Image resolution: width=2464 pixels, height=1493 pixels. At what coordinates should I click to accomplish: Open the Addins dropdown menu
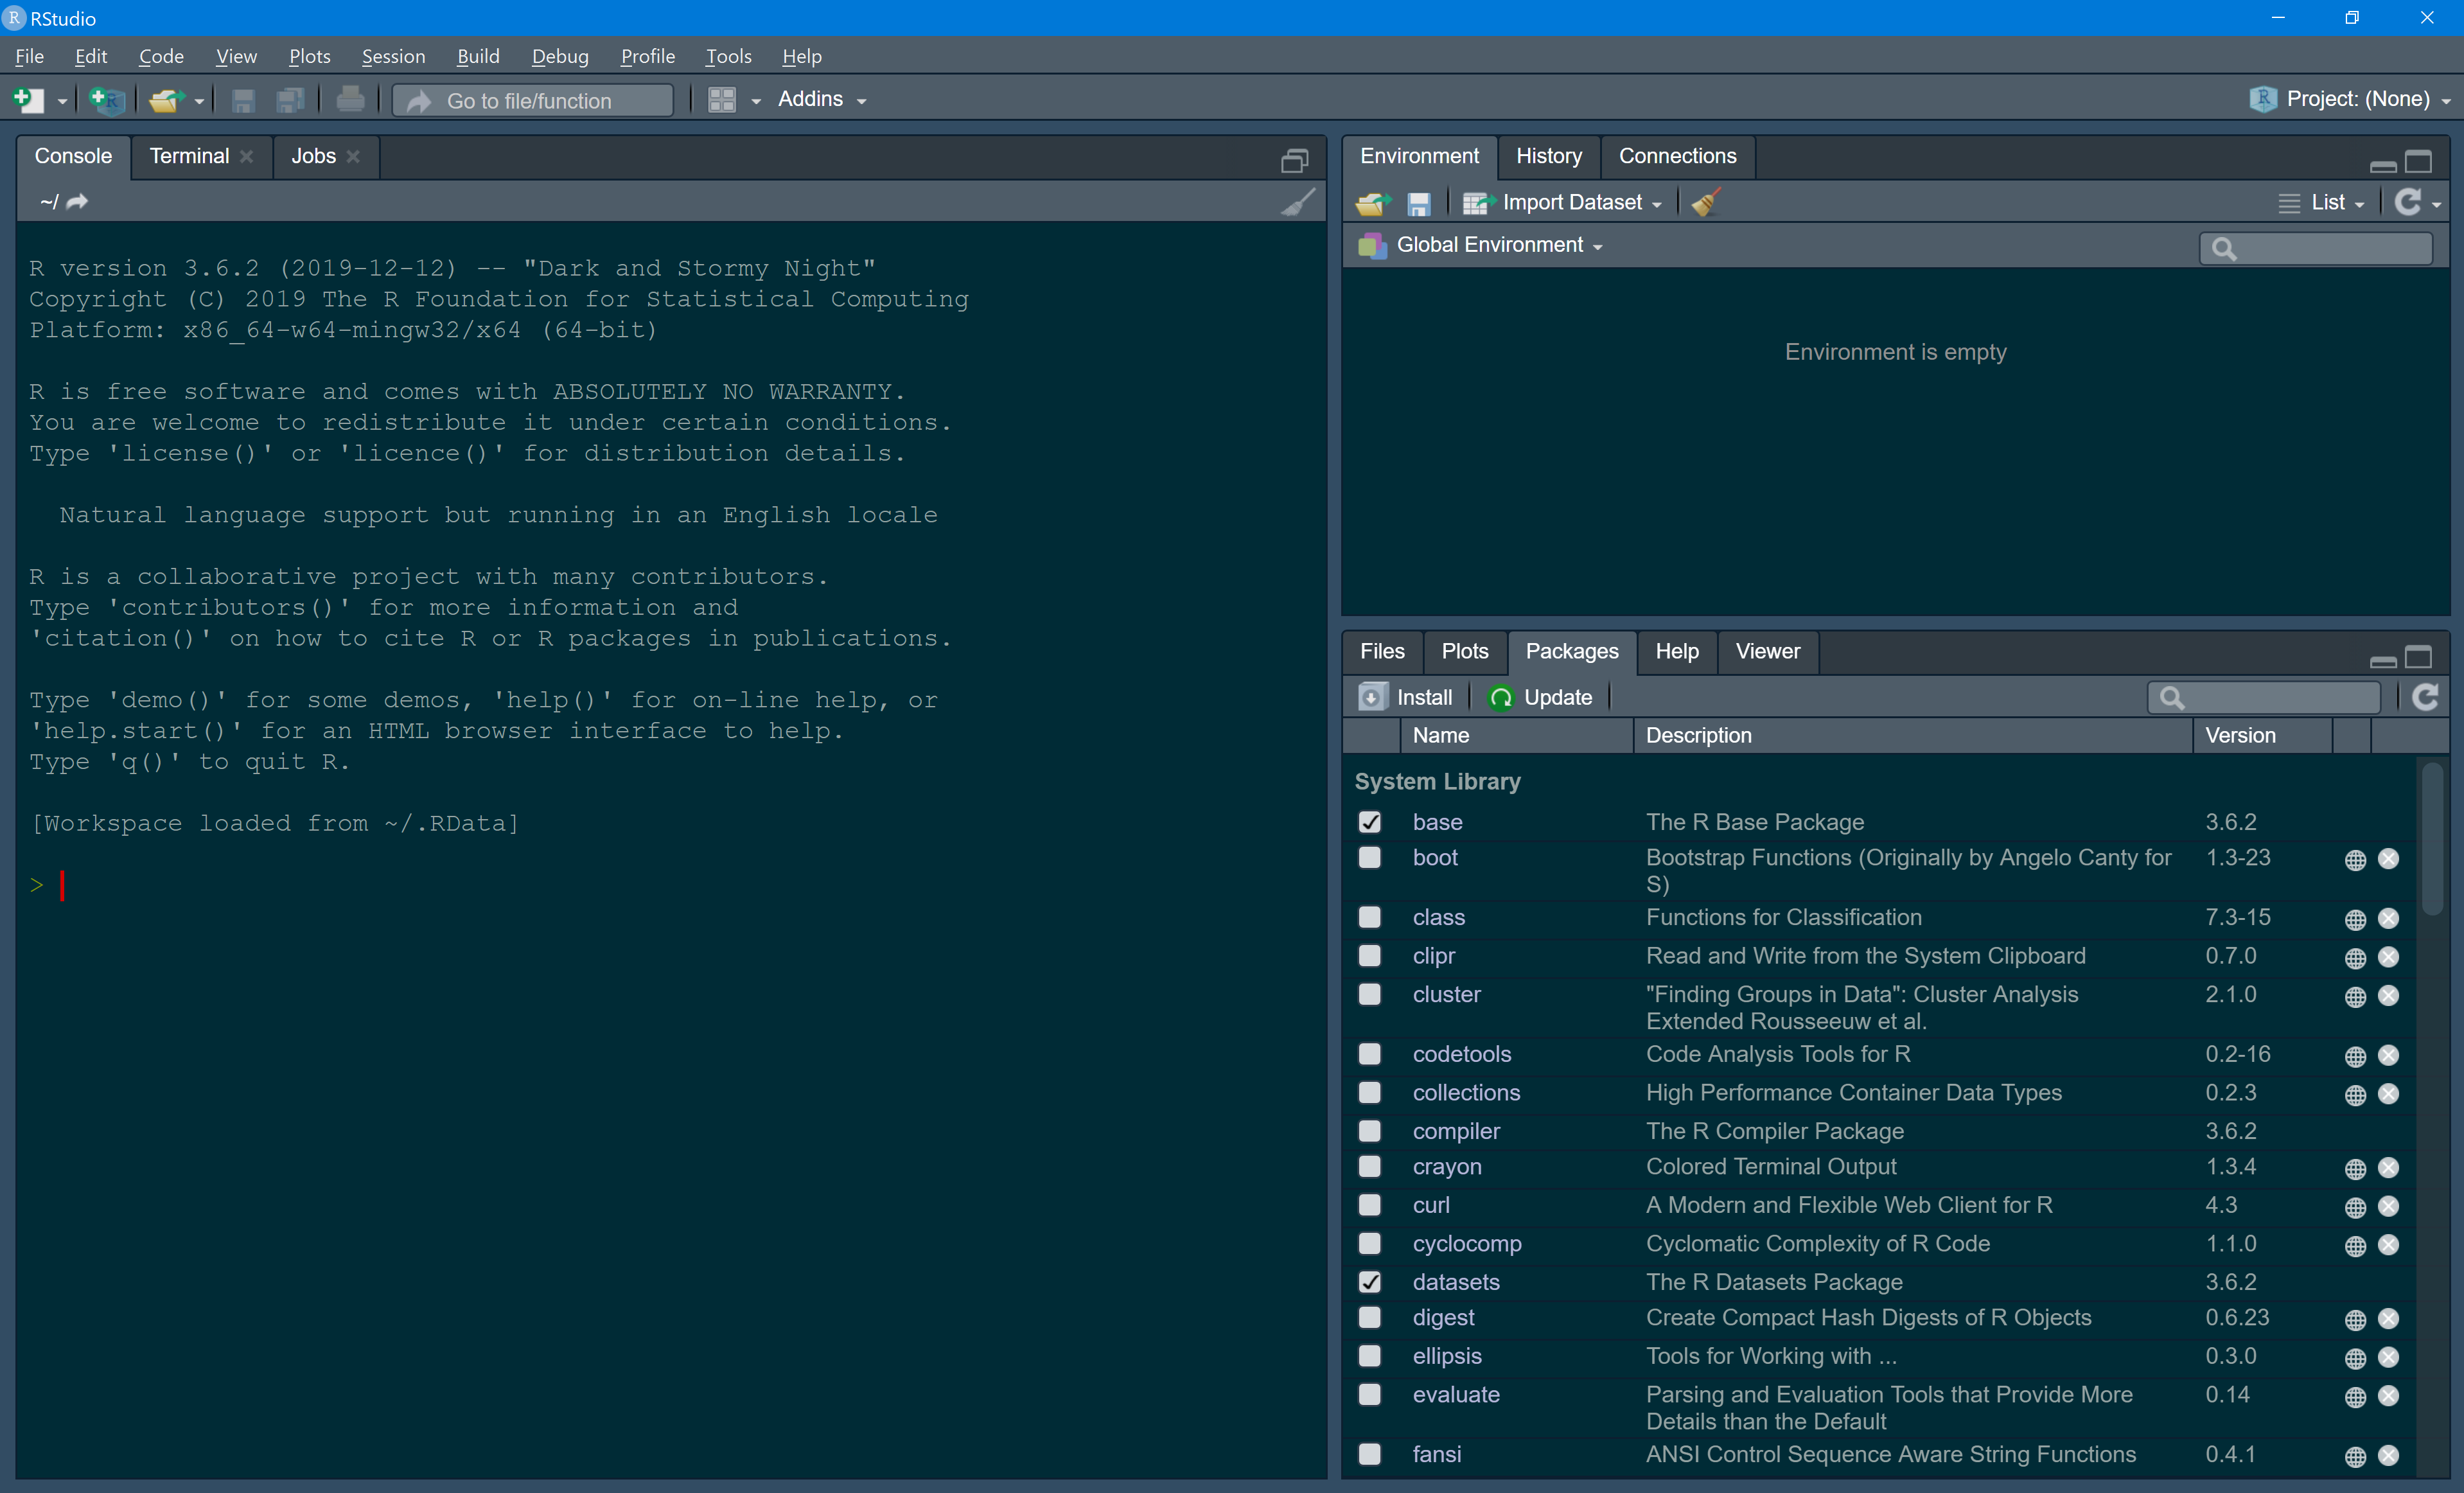click(822, 99)
